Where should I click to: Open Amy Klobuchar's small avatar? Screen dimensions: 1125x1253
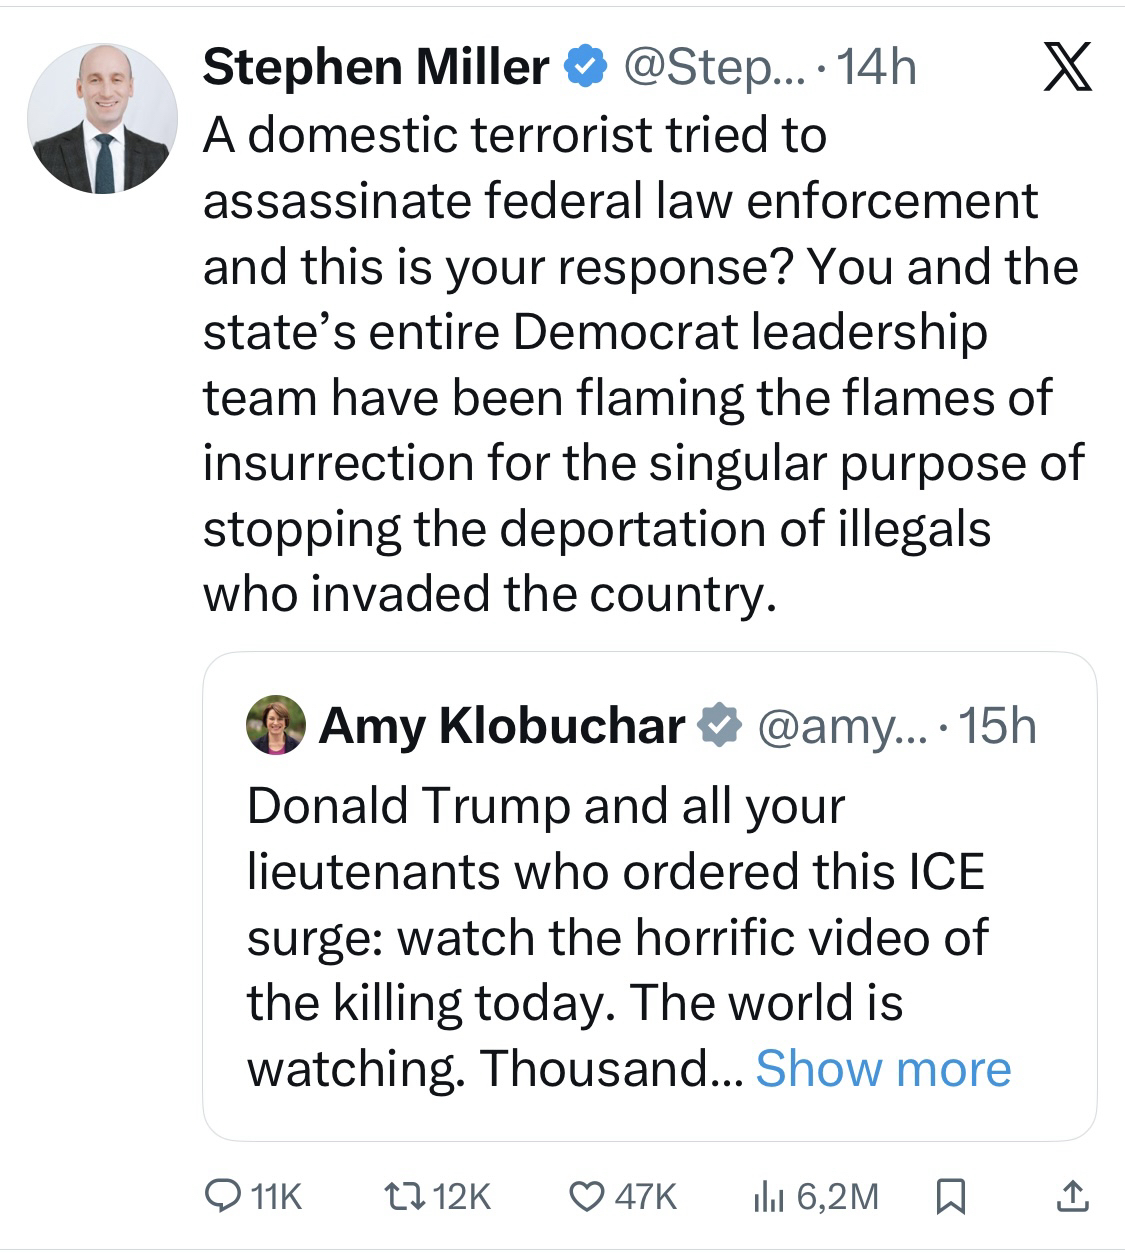[x=275, y=725]
